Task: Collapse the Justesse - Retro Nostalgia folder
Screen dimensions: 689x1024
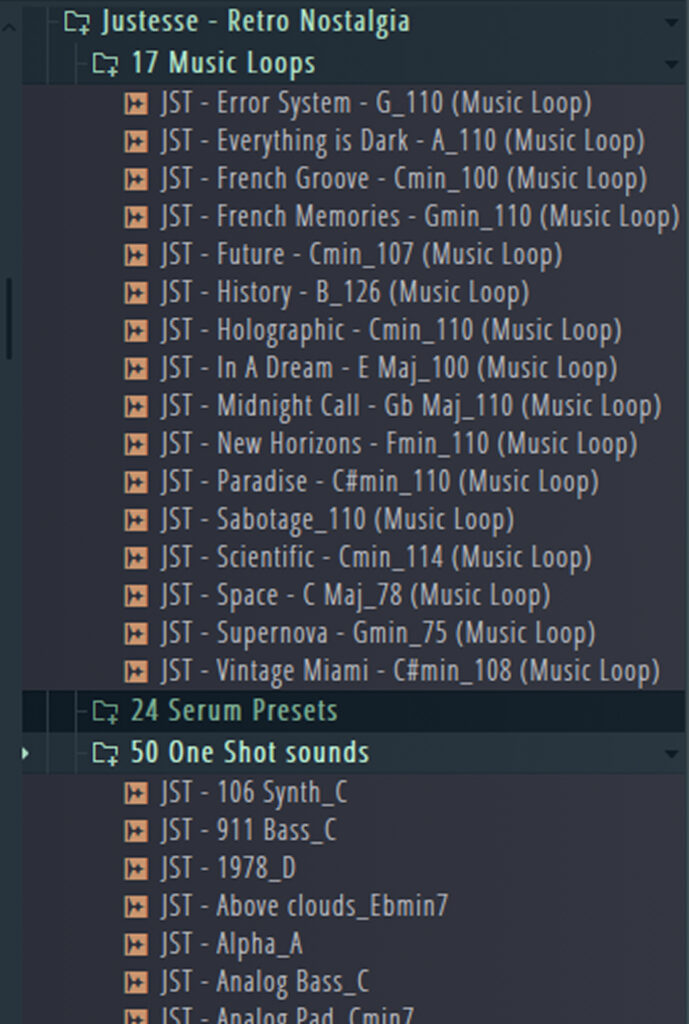Action: [x=76, y=22]
